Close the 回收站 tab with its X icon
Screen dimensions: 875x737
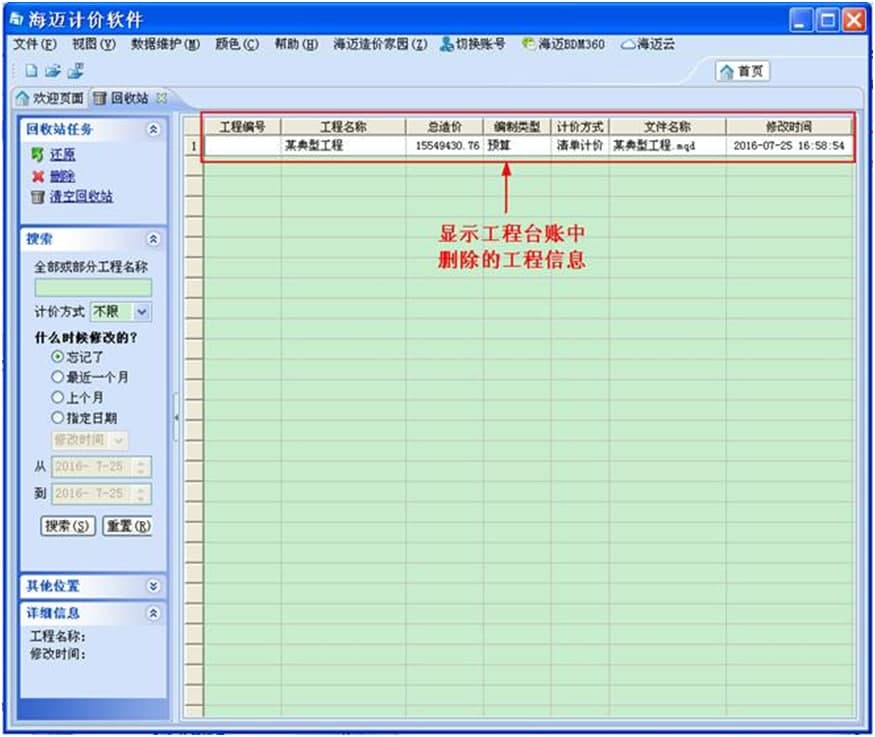[x=161, y=98]
